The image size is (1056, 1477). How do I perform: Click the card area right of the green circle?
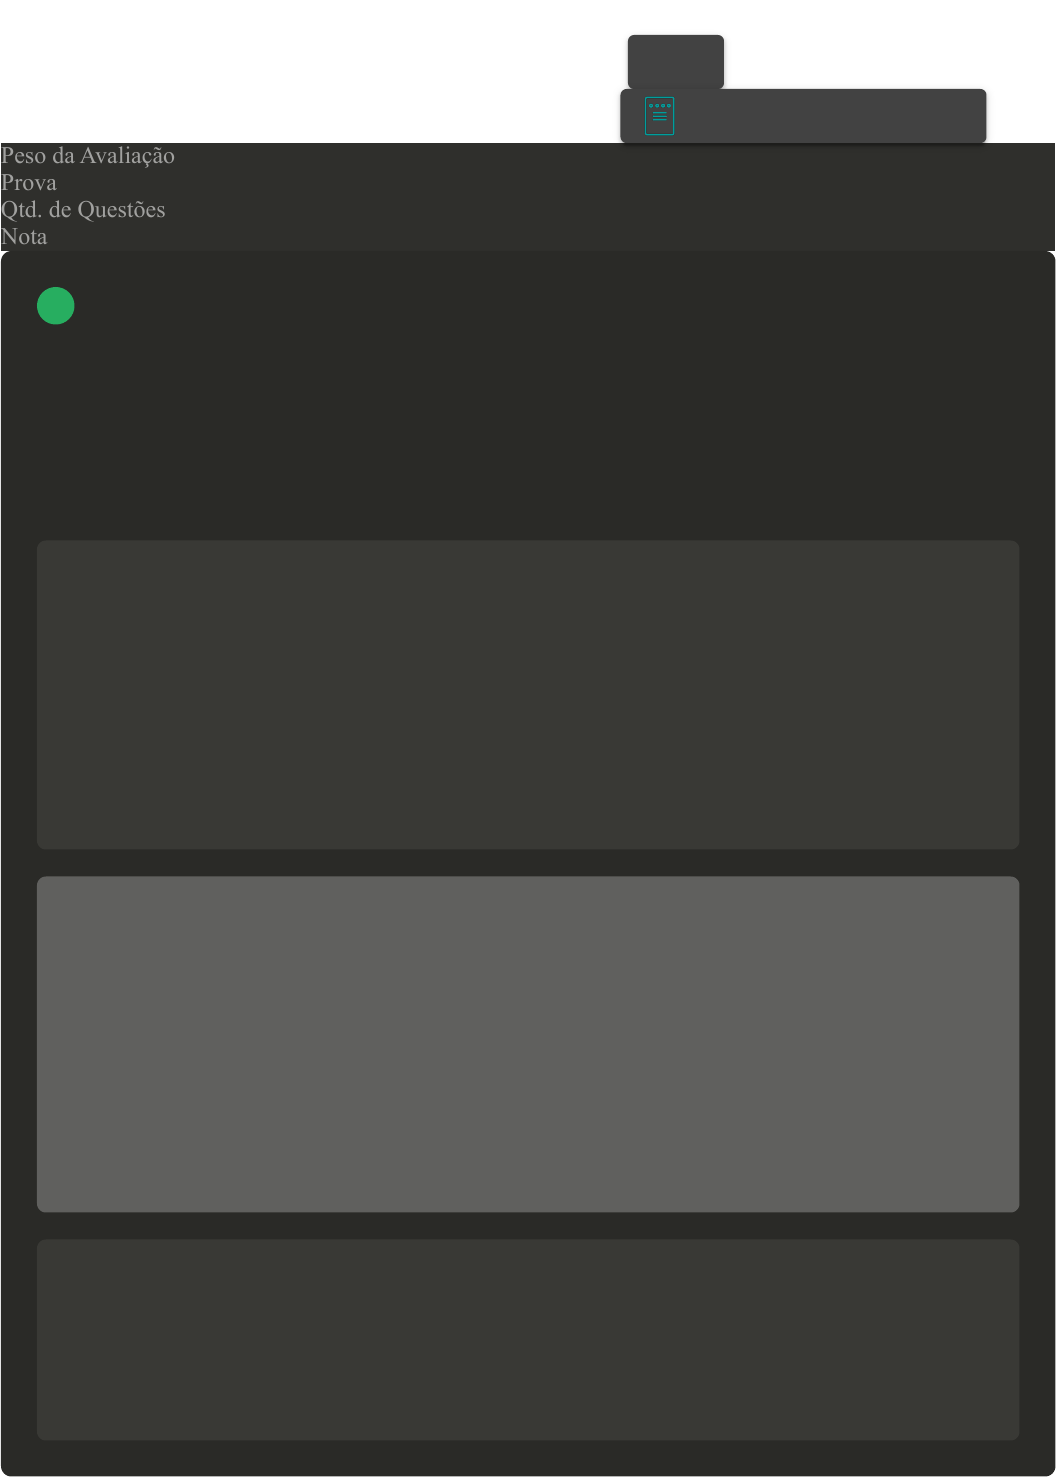tap(548, 306)
